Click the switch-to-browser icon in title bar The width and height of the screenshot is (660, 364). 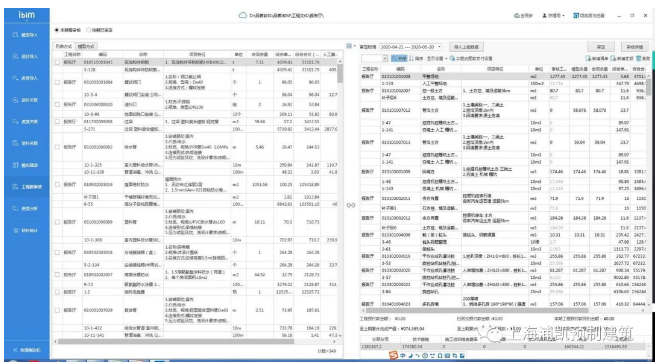coord(576,16)
